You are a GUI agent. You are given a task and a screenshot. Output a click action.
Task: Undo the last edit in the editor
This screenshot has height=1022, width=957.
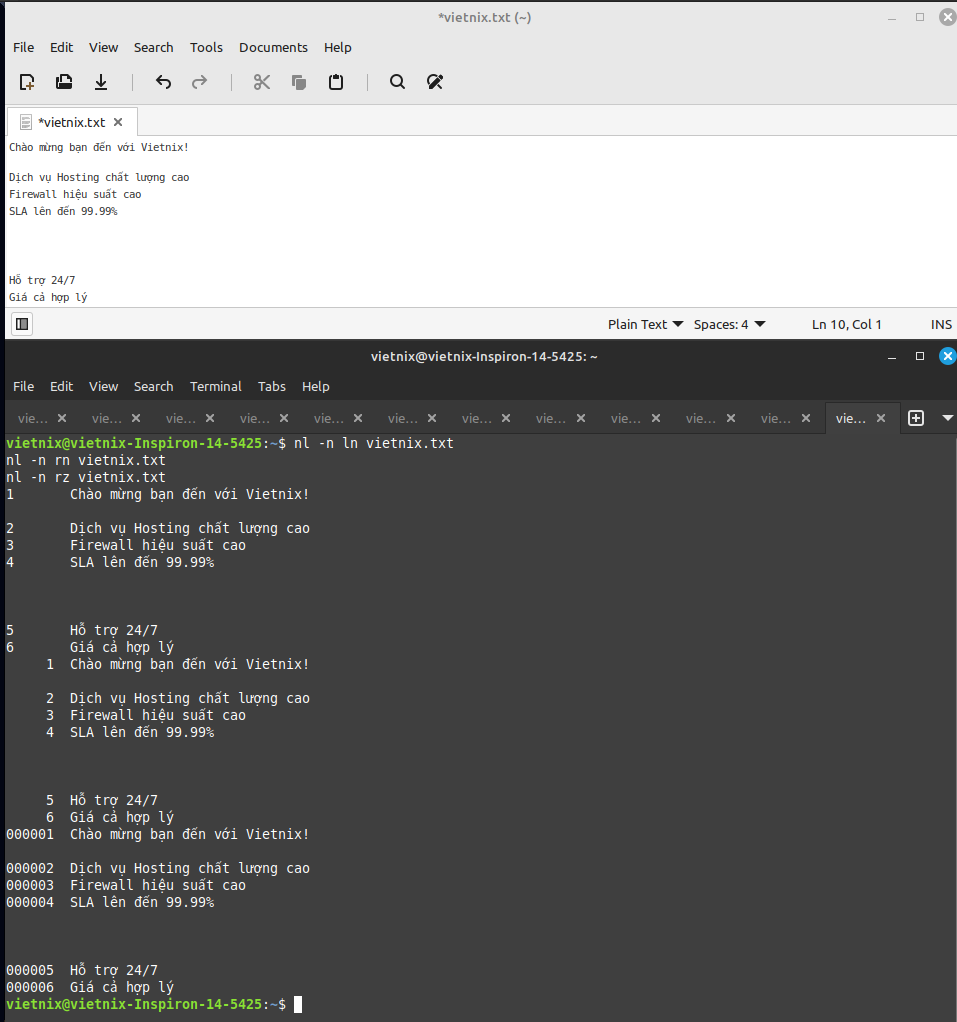(x=164, y=82)
